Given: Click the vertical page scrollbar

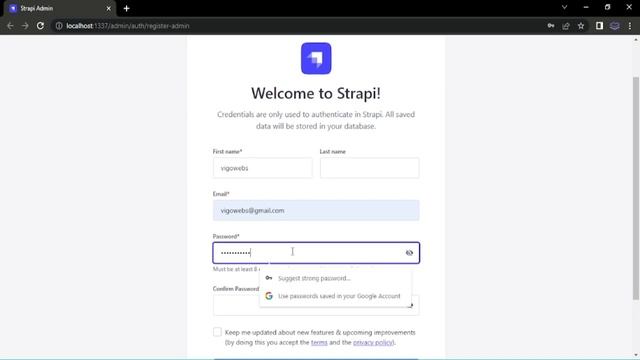Looking at the screenshot, I should [636, 189].
